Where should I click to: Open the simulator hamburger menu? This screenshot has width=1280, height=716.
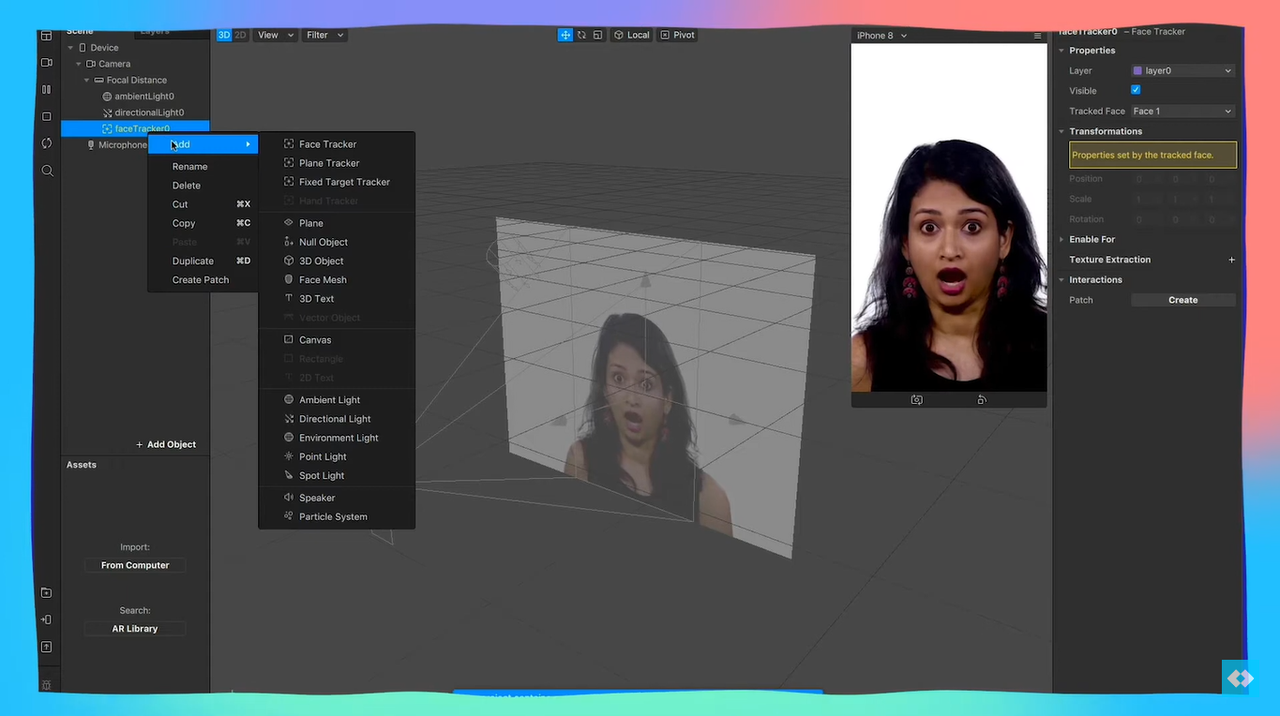tap(1037, 36)
